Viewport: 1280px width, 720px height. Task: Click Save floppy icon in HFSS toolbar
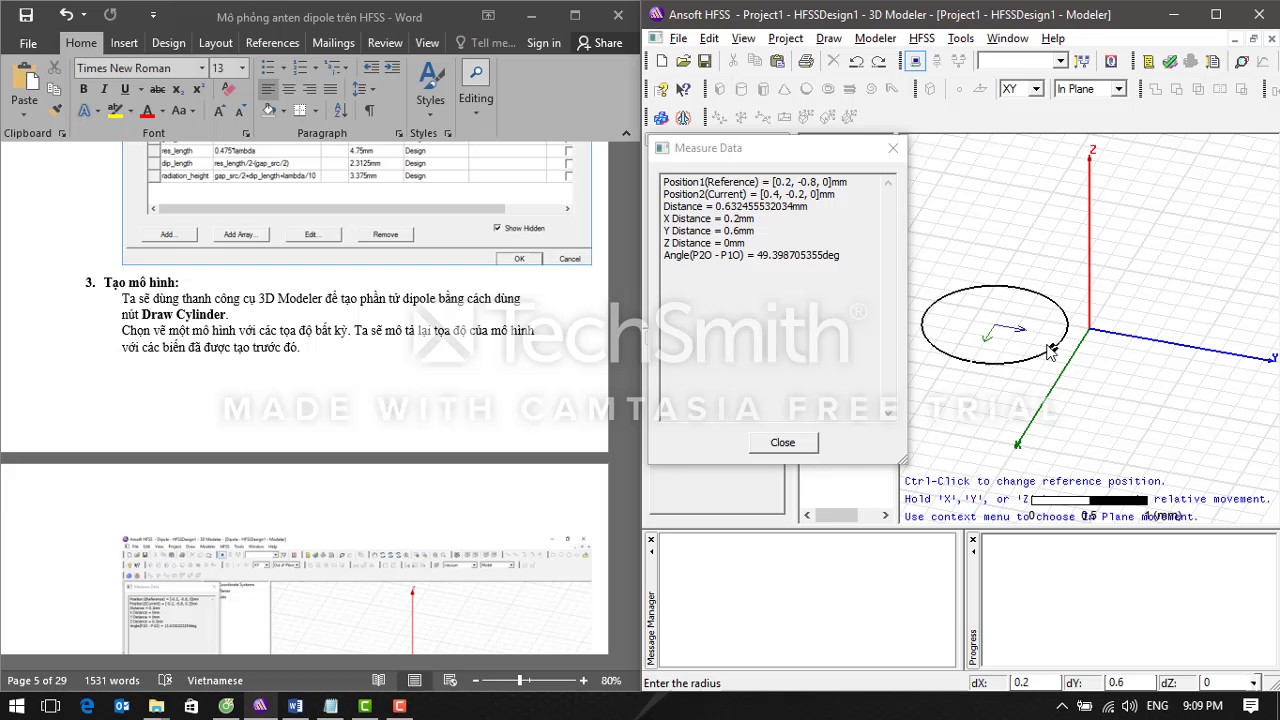pos(704,61)
